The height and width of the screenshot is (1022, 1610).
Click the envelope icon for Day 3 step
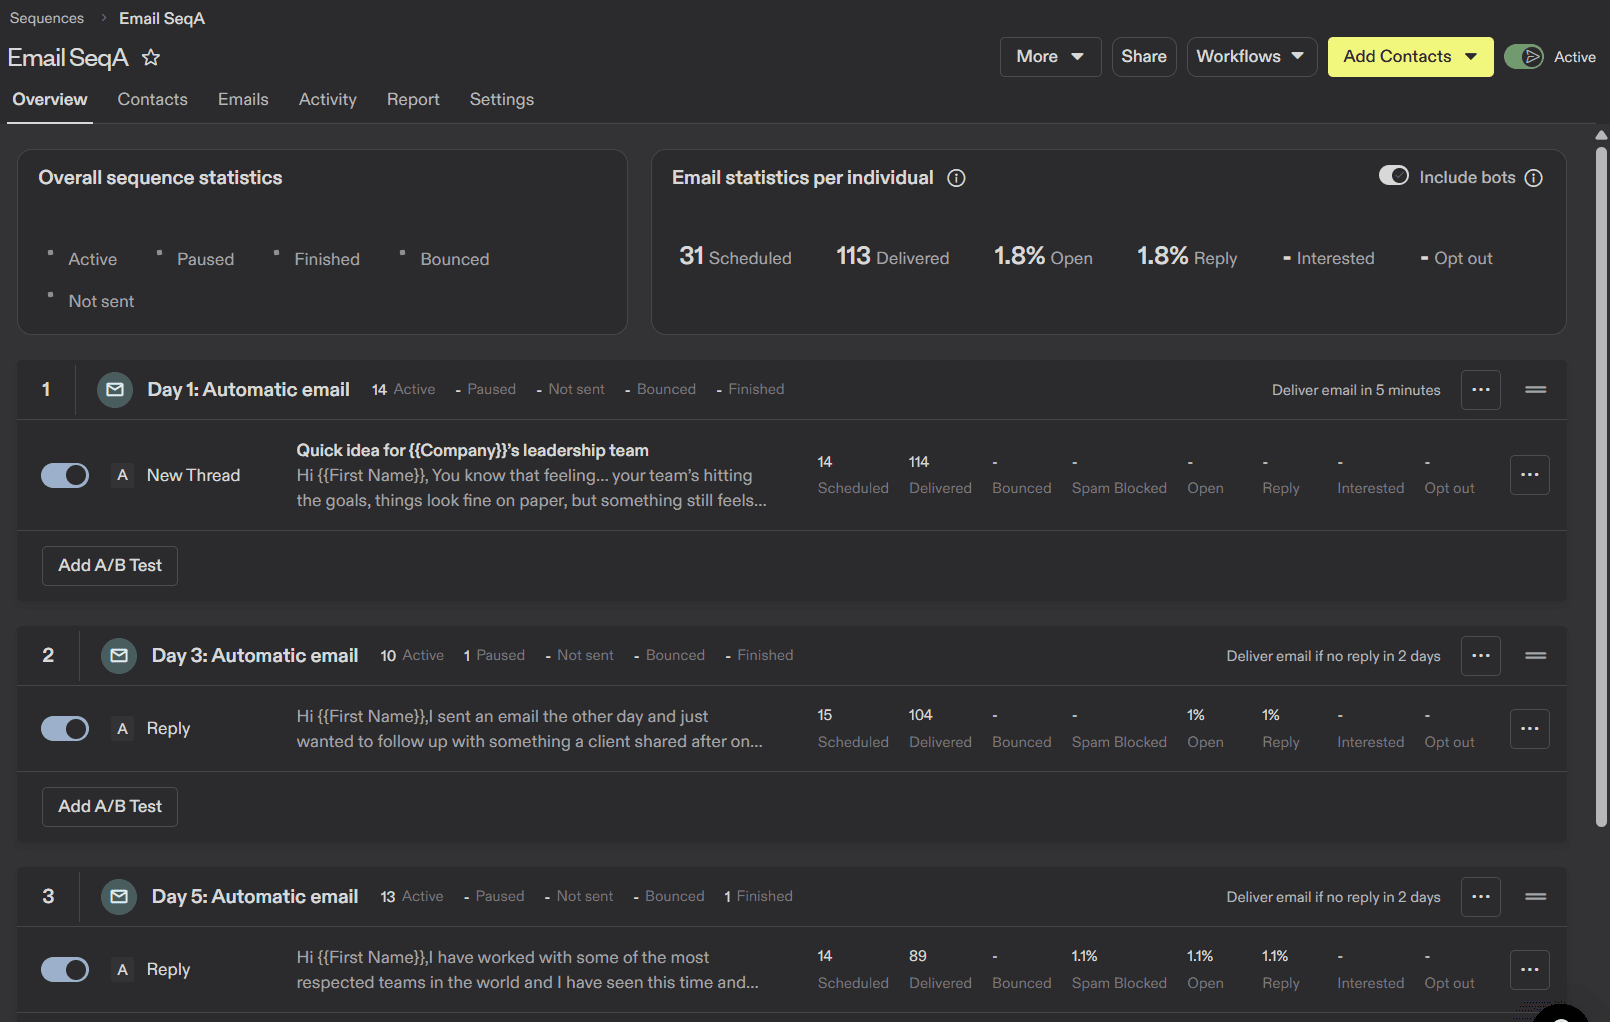coord(119,656)
